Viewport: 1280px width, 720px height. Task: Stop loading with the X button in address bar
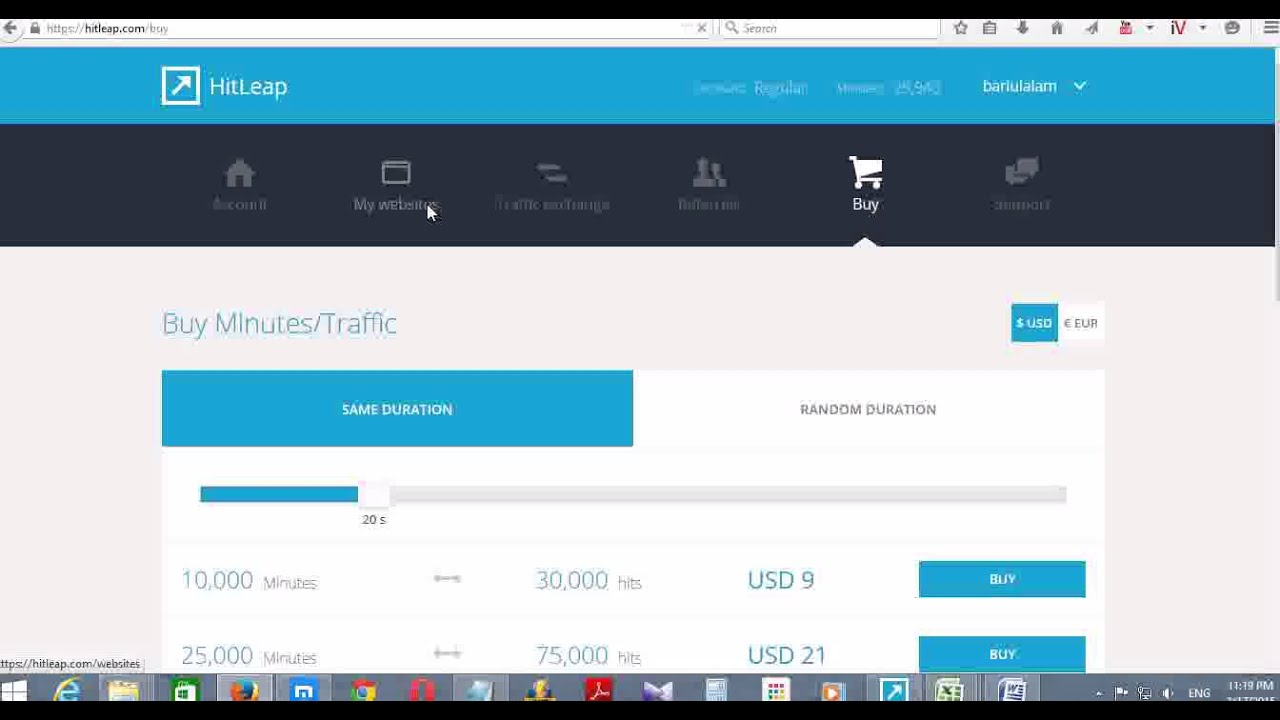701,28
